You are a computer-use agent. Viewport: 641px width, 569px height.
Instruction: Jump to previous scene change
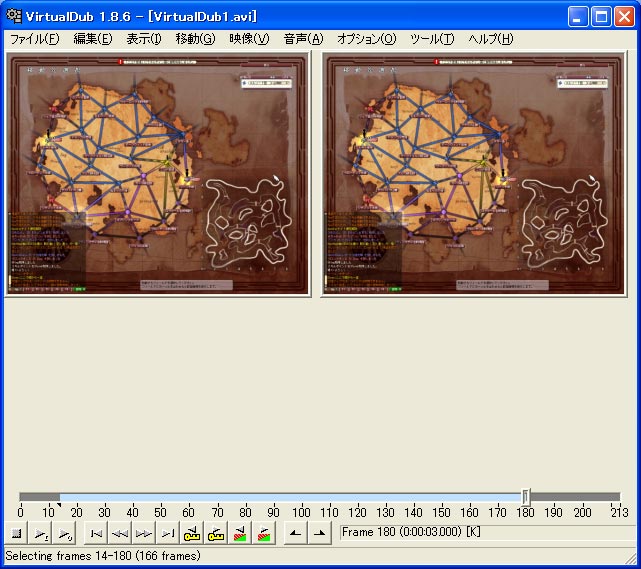pos(240,533)
